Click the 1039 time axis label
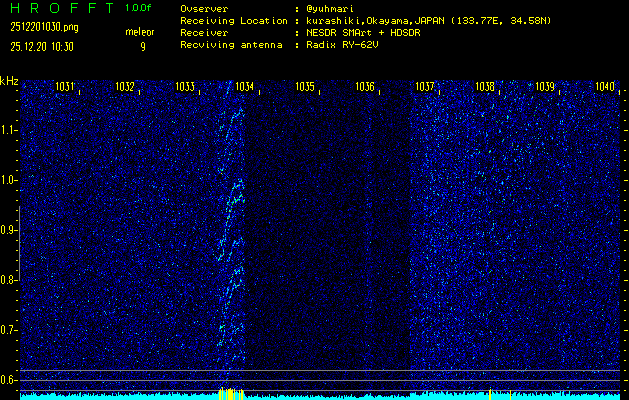Image resolution: width=629 pixels, height=400 pixels. pos(545,86)
